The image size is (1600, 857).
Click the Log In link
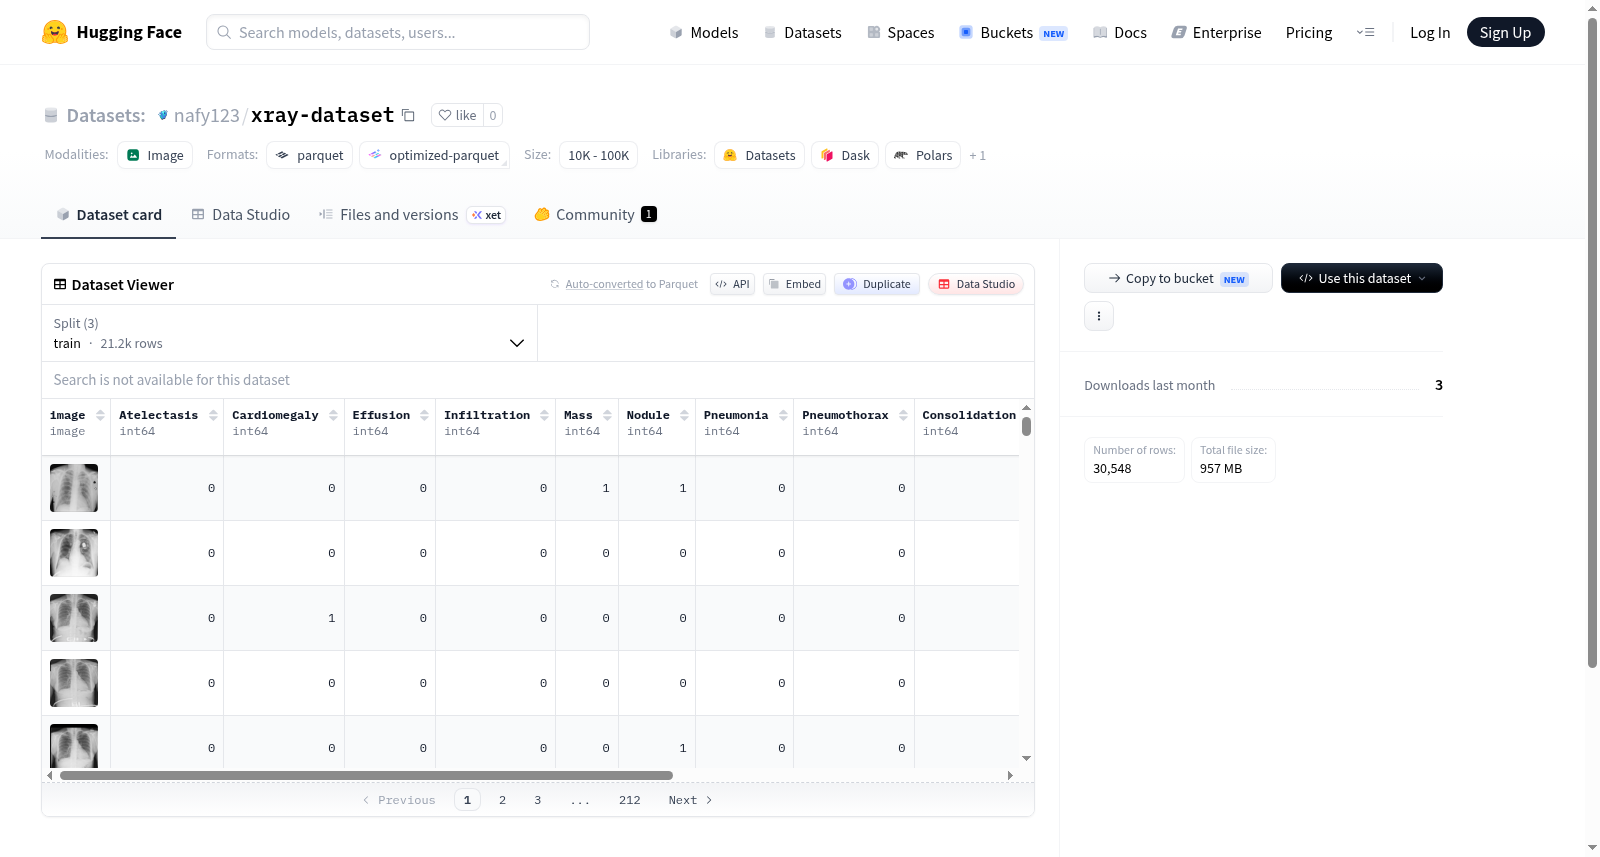click(1430, 33)
